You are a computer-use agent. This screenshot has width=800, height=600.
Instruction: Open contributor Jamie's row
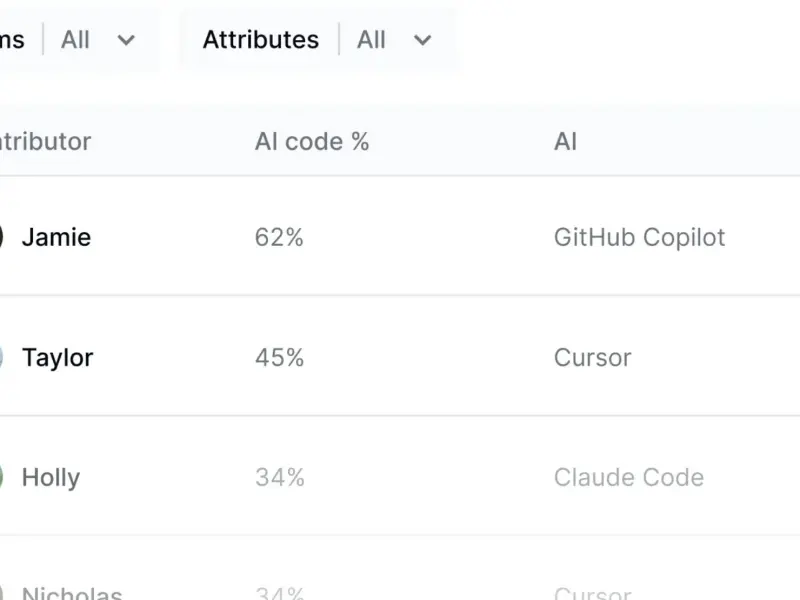pyautogui.click(x=400, y=236)
